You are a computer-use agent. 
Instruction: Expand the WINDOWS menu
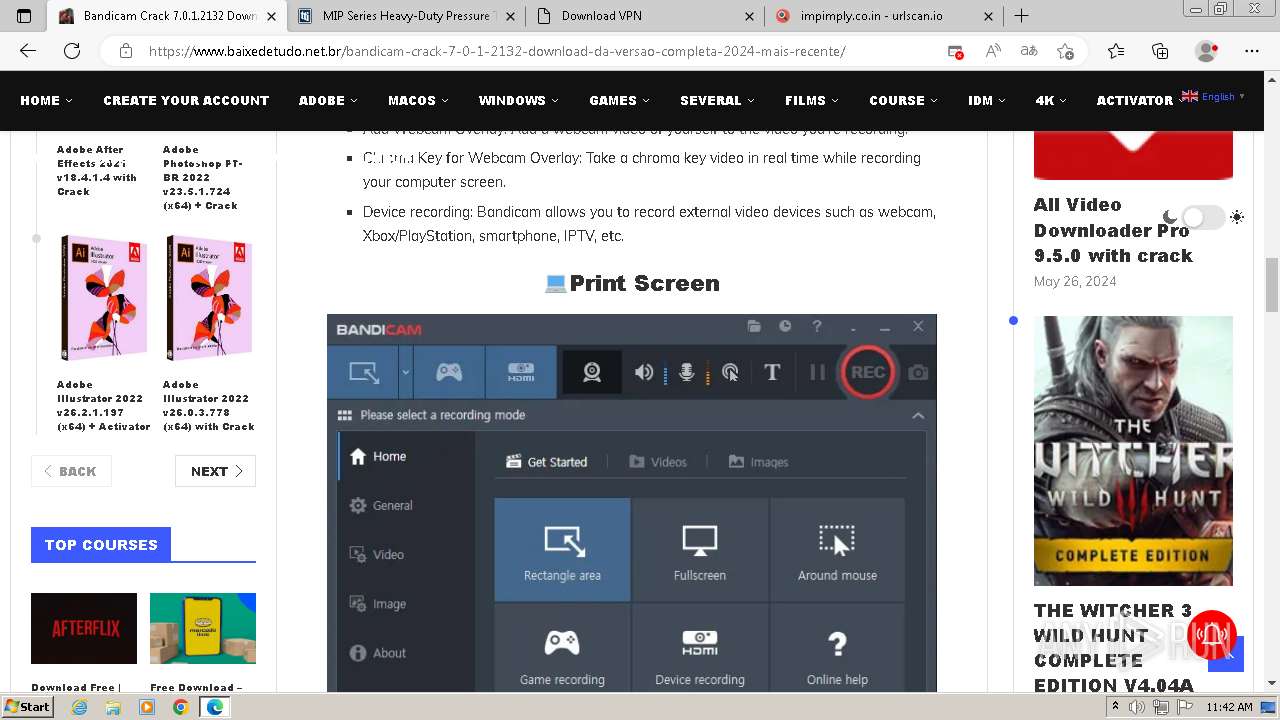click(518, 100)
